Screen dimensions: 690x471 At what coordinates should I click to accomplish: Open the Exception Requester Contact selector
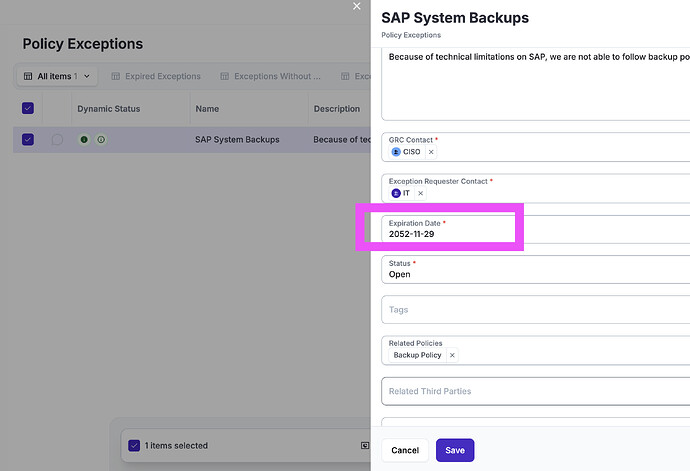[535, 188]
